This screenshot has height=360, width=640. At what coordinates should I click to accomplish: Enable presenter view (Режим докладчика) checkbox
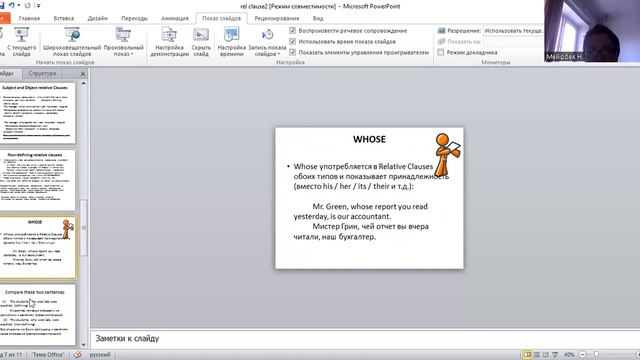[x=441, y=52]
